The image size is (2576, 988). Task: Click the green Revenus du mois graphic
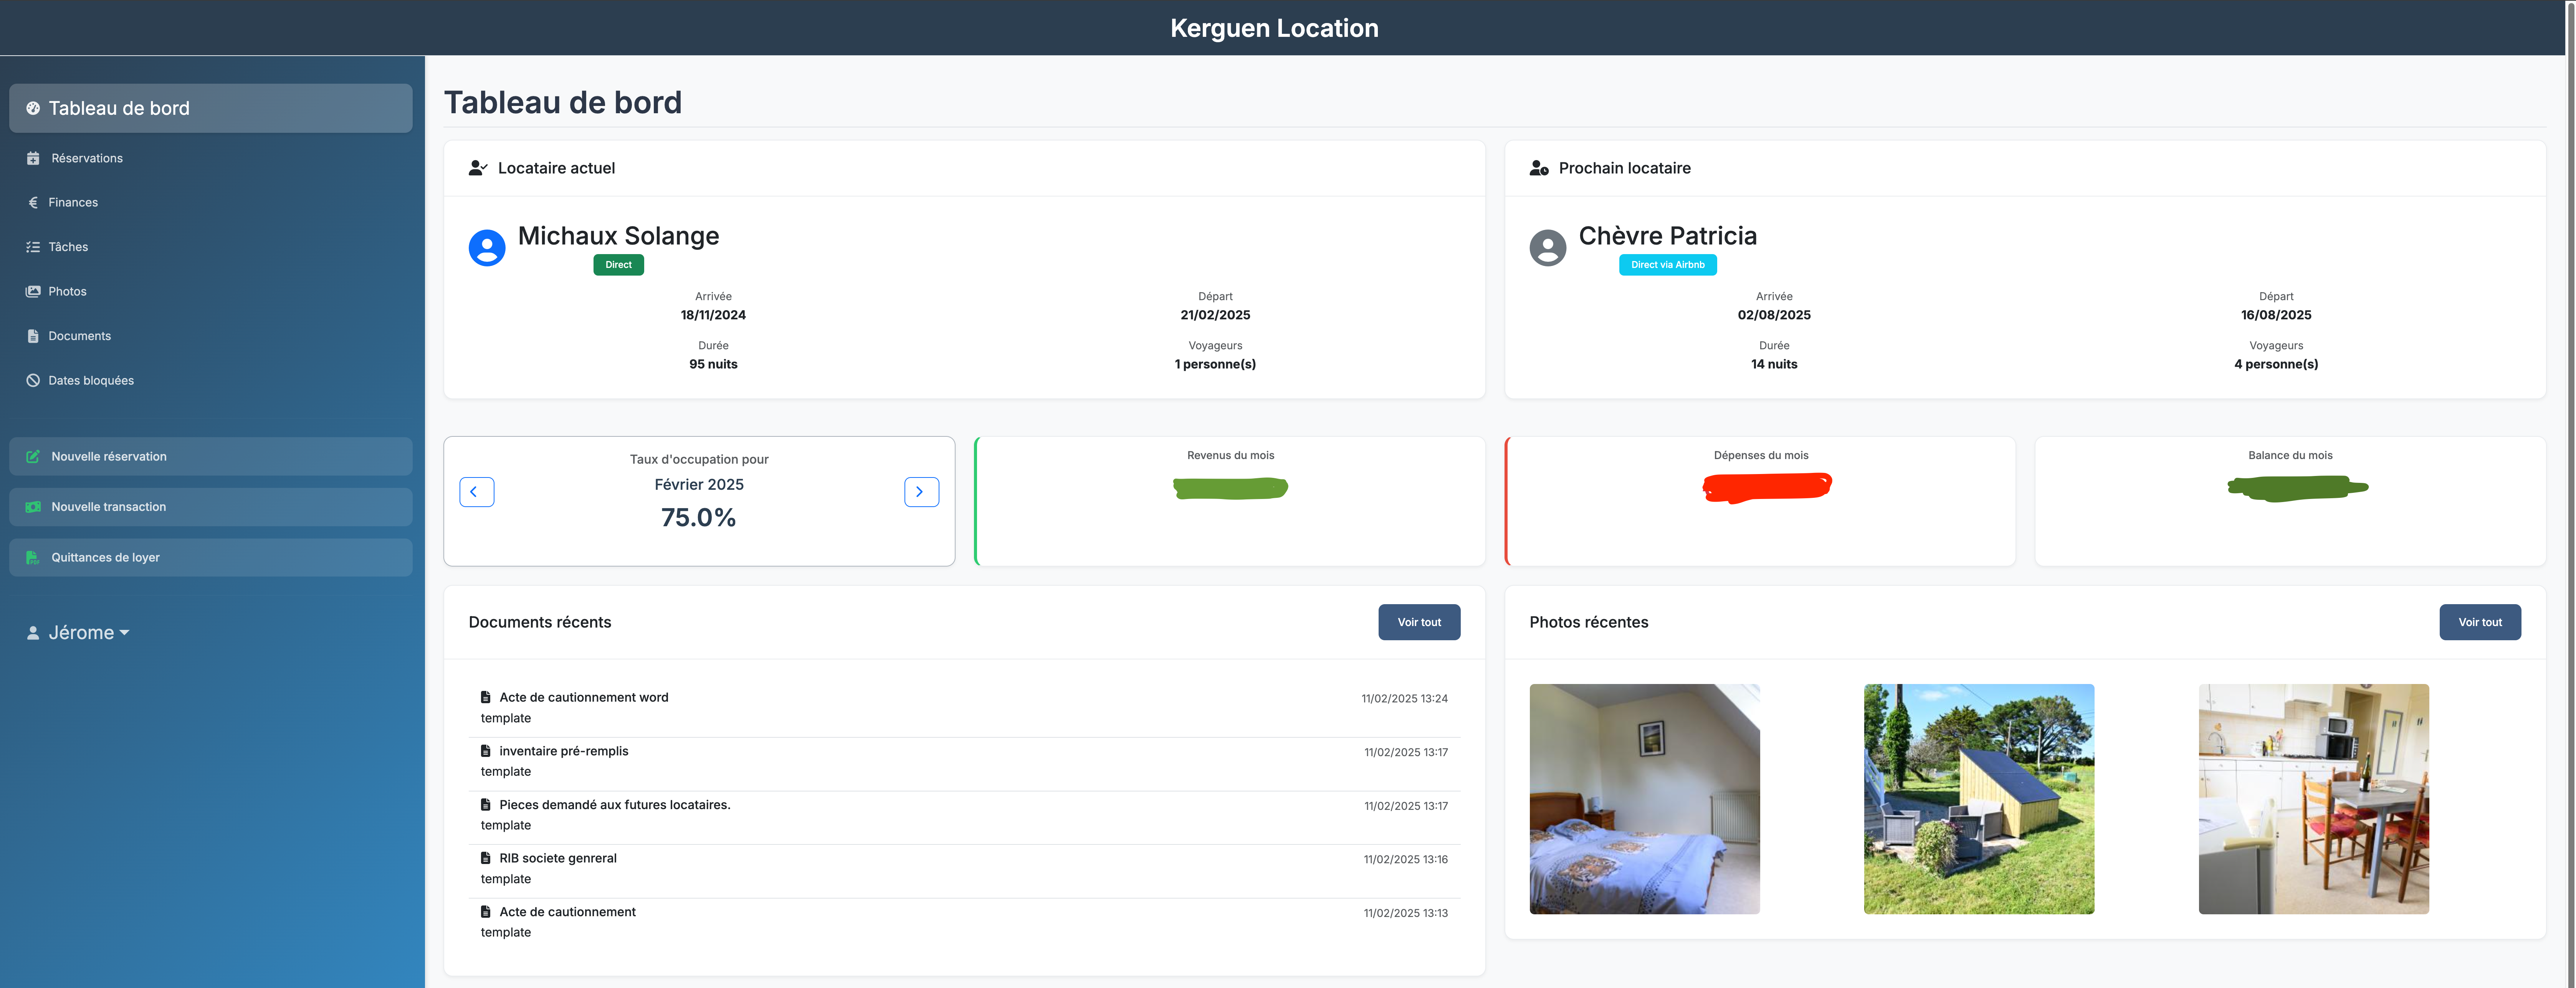coord(1230,489)
